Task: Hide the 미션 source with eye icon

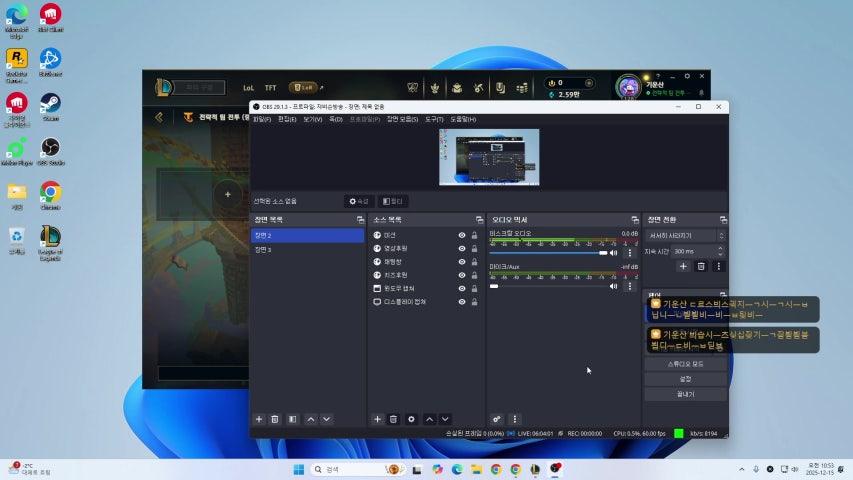Action: click(x=462, y=235)
